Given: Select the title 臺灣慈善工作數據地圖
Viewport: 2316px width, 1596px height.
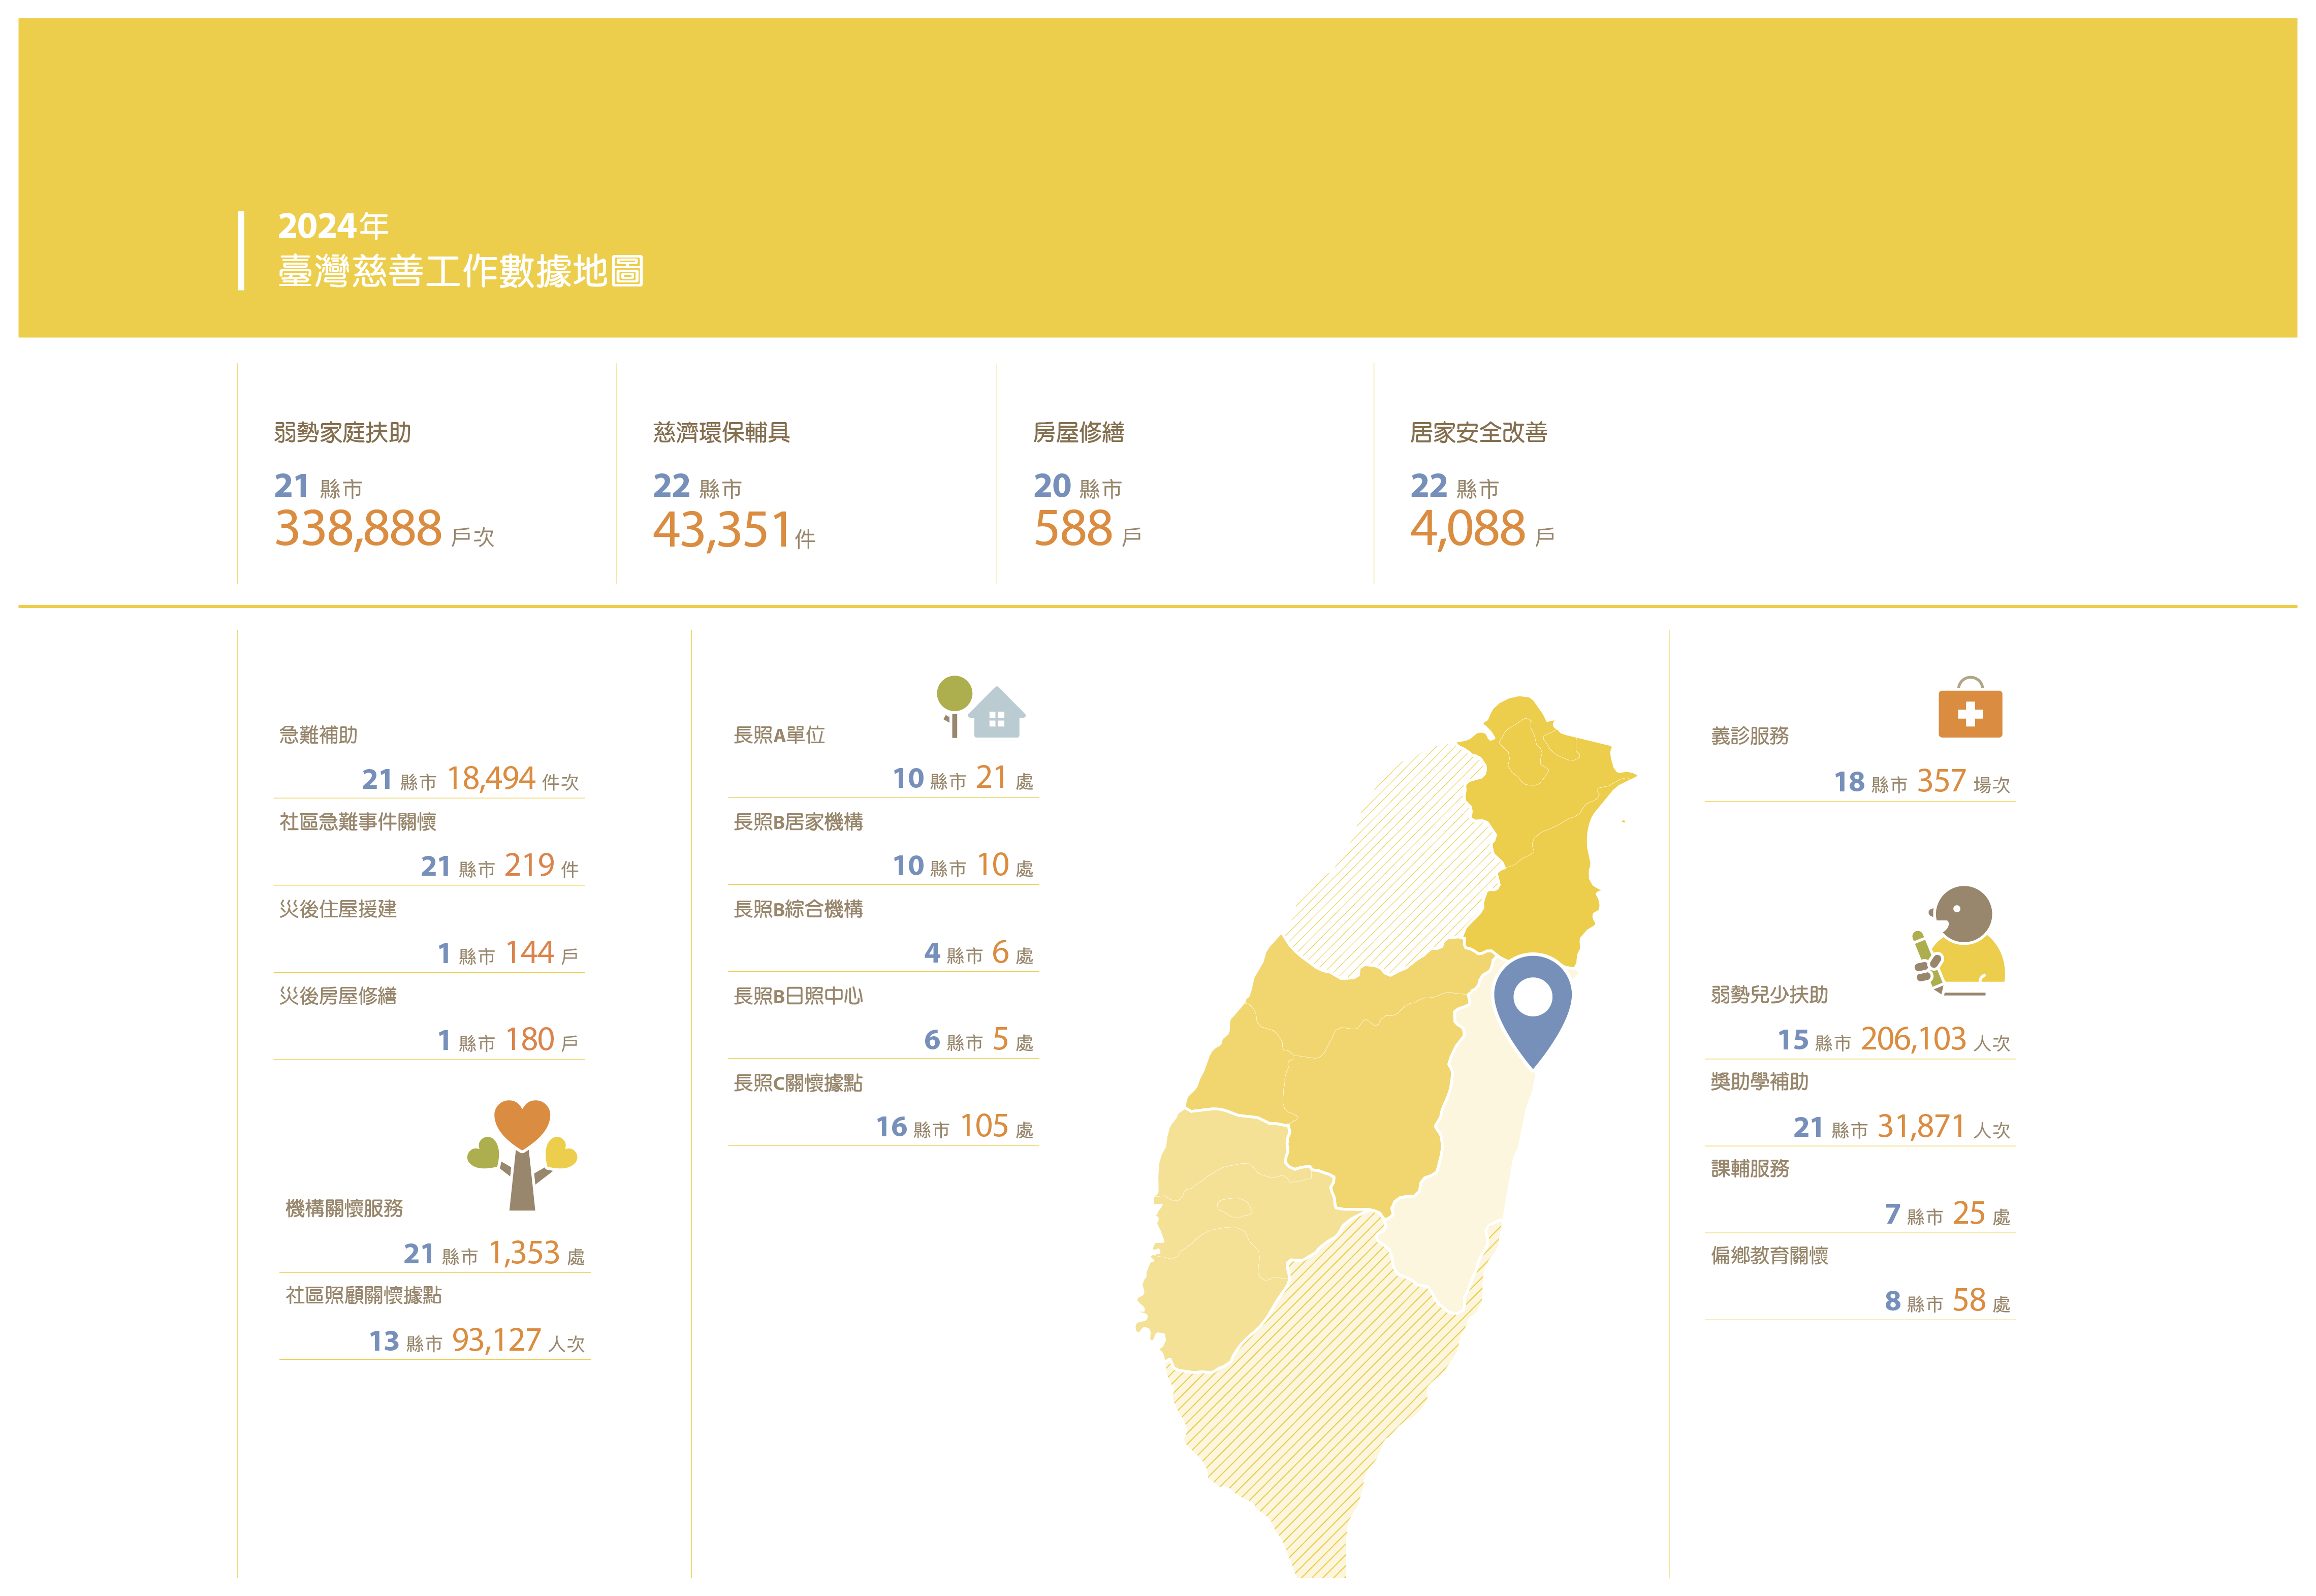Looking at the screenshot, I should coord(461,271).
